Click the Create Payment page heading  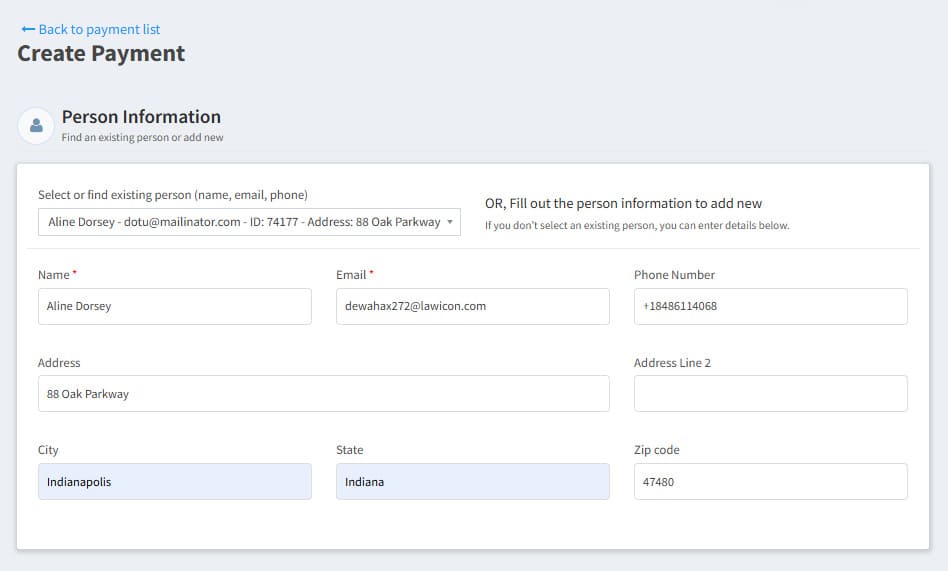coord(101,54)
